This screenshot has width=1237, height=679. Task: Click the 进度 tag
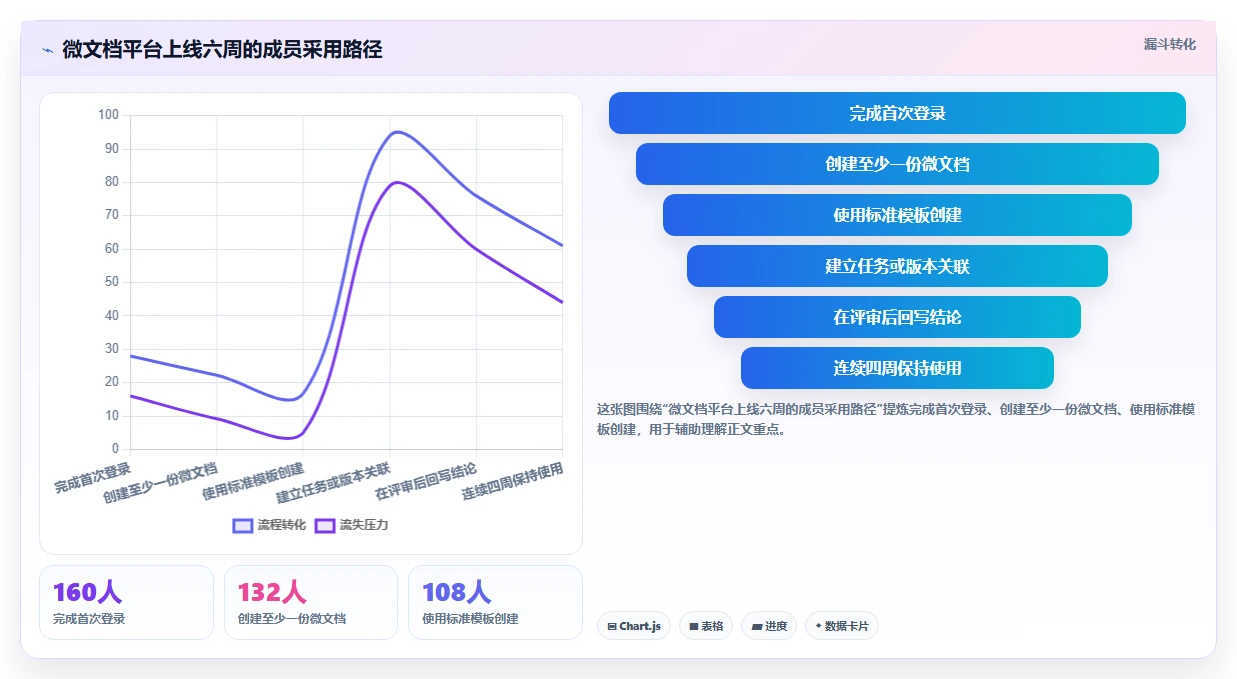click(769, 626)
